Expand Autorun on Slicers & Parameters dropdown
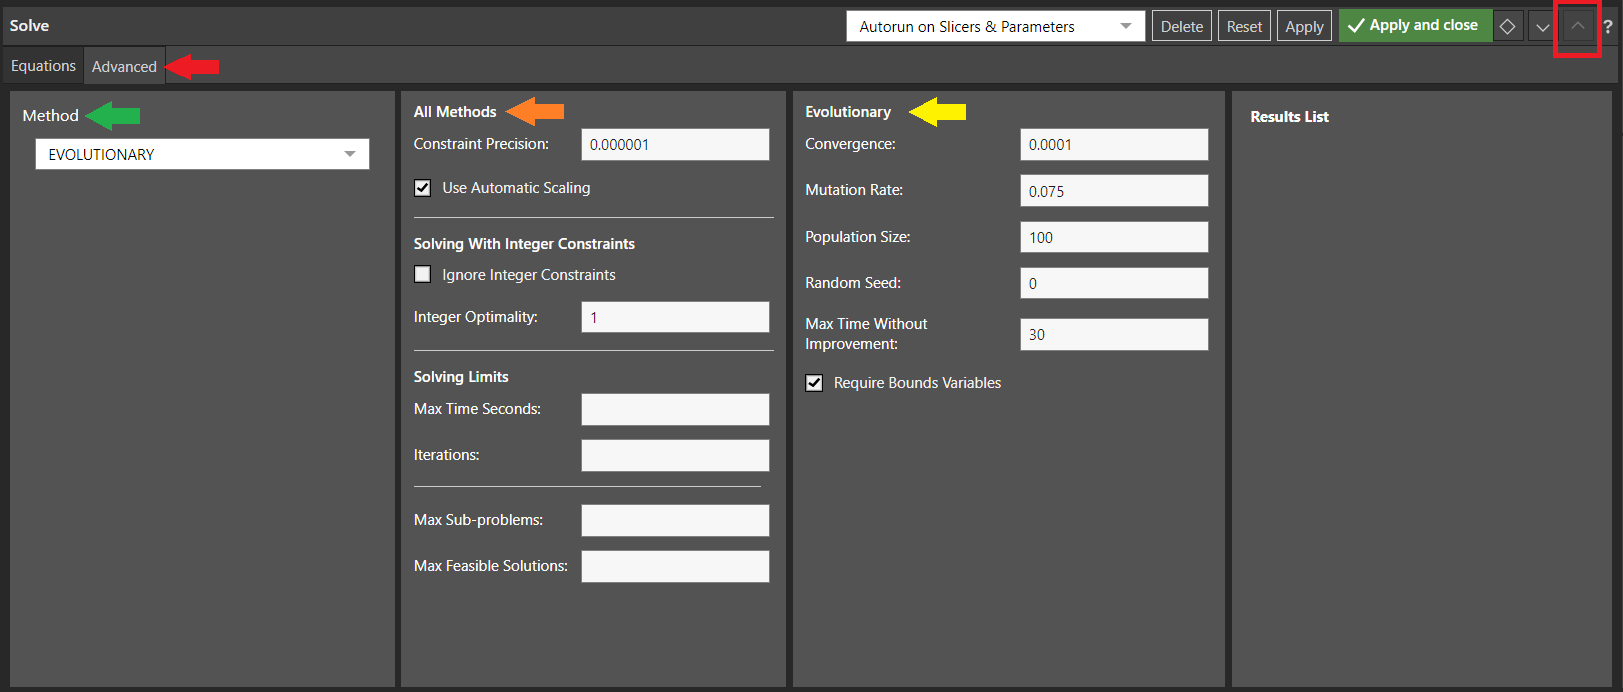 (995, 27)
